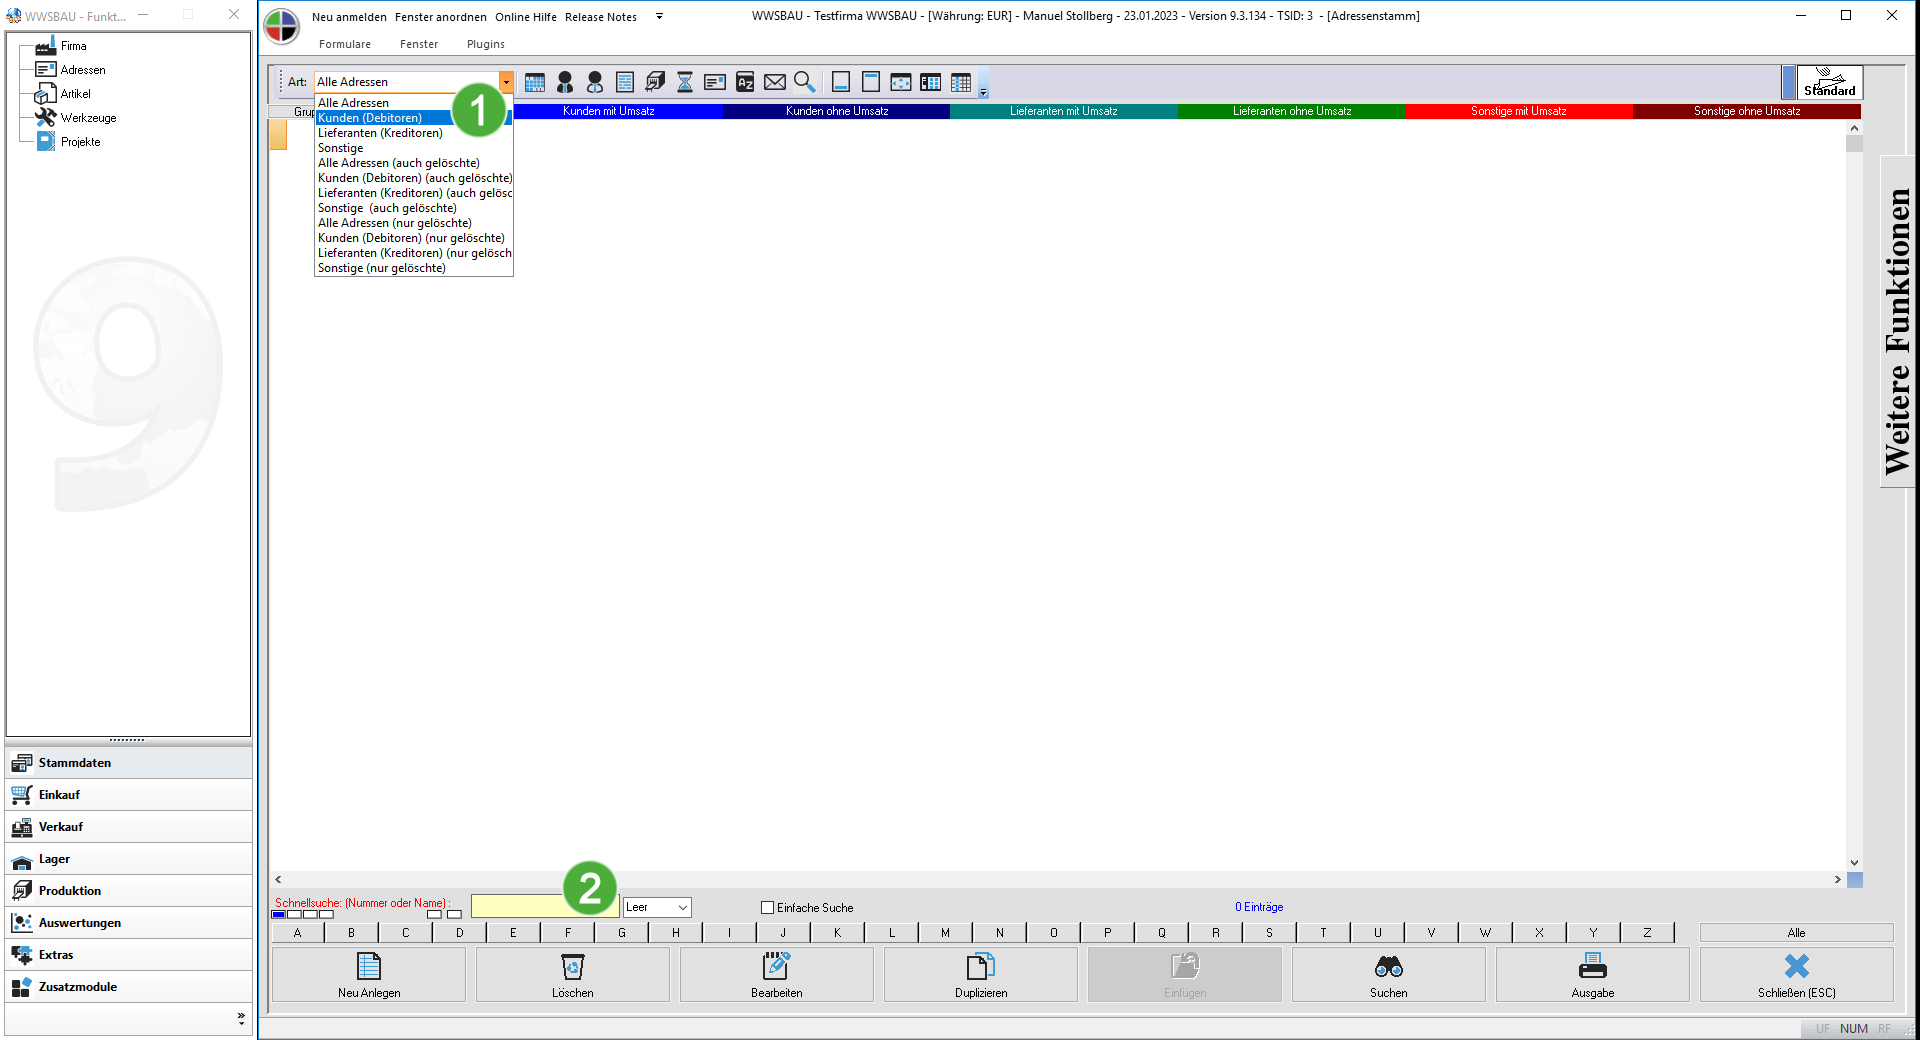The height and width of the screenshot is (1040, 1920).
Task: Expand the toolbar overflow arrow
Action: tap(983, 91)
